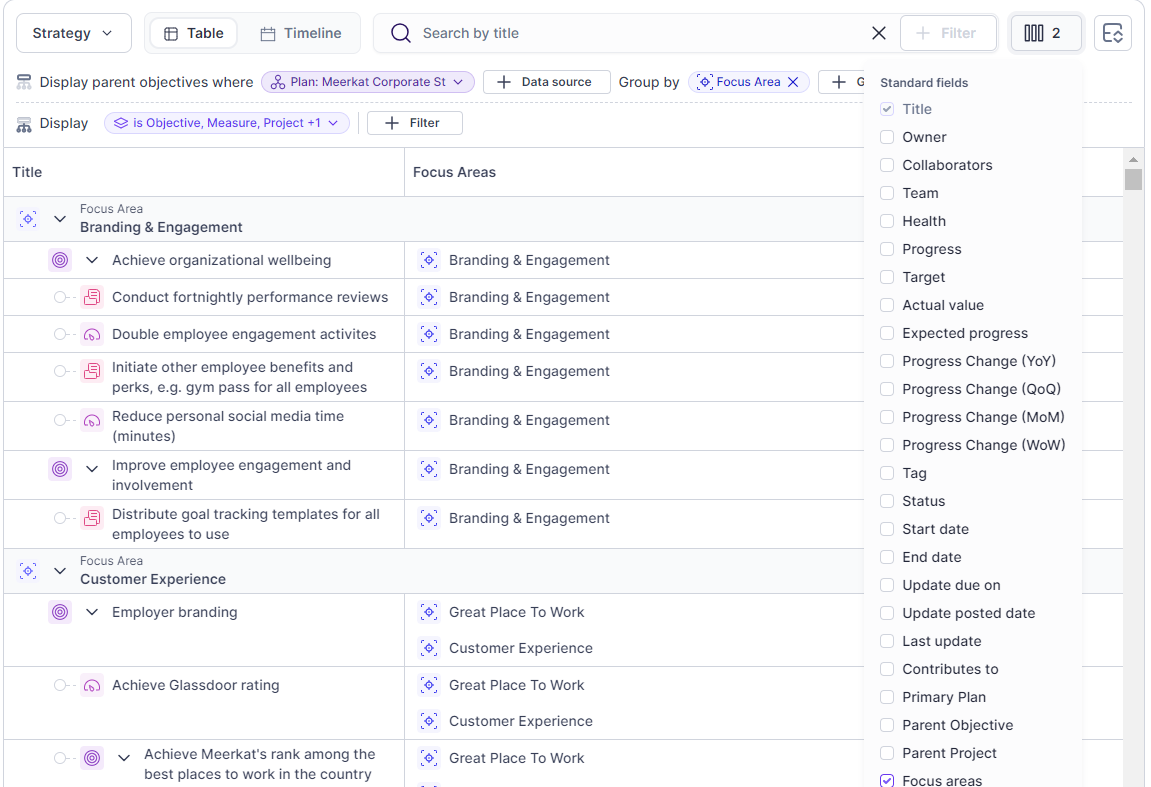
Task: Click measure icon beside Double employee engagement activites
Action: 92,334
